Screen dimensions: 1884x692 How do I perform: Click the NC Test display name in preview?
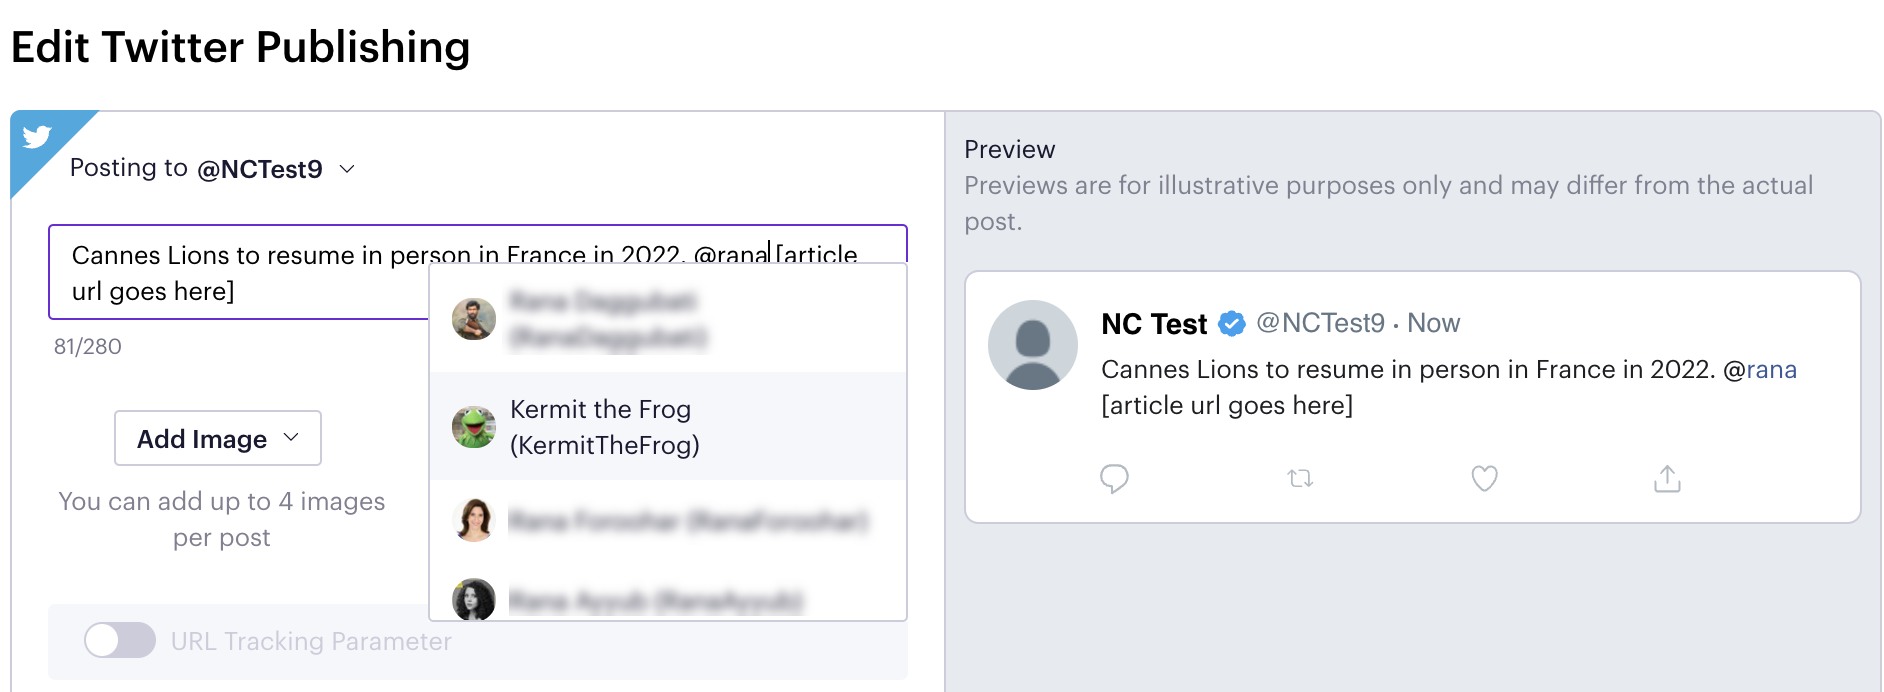tap(1154, 324)
